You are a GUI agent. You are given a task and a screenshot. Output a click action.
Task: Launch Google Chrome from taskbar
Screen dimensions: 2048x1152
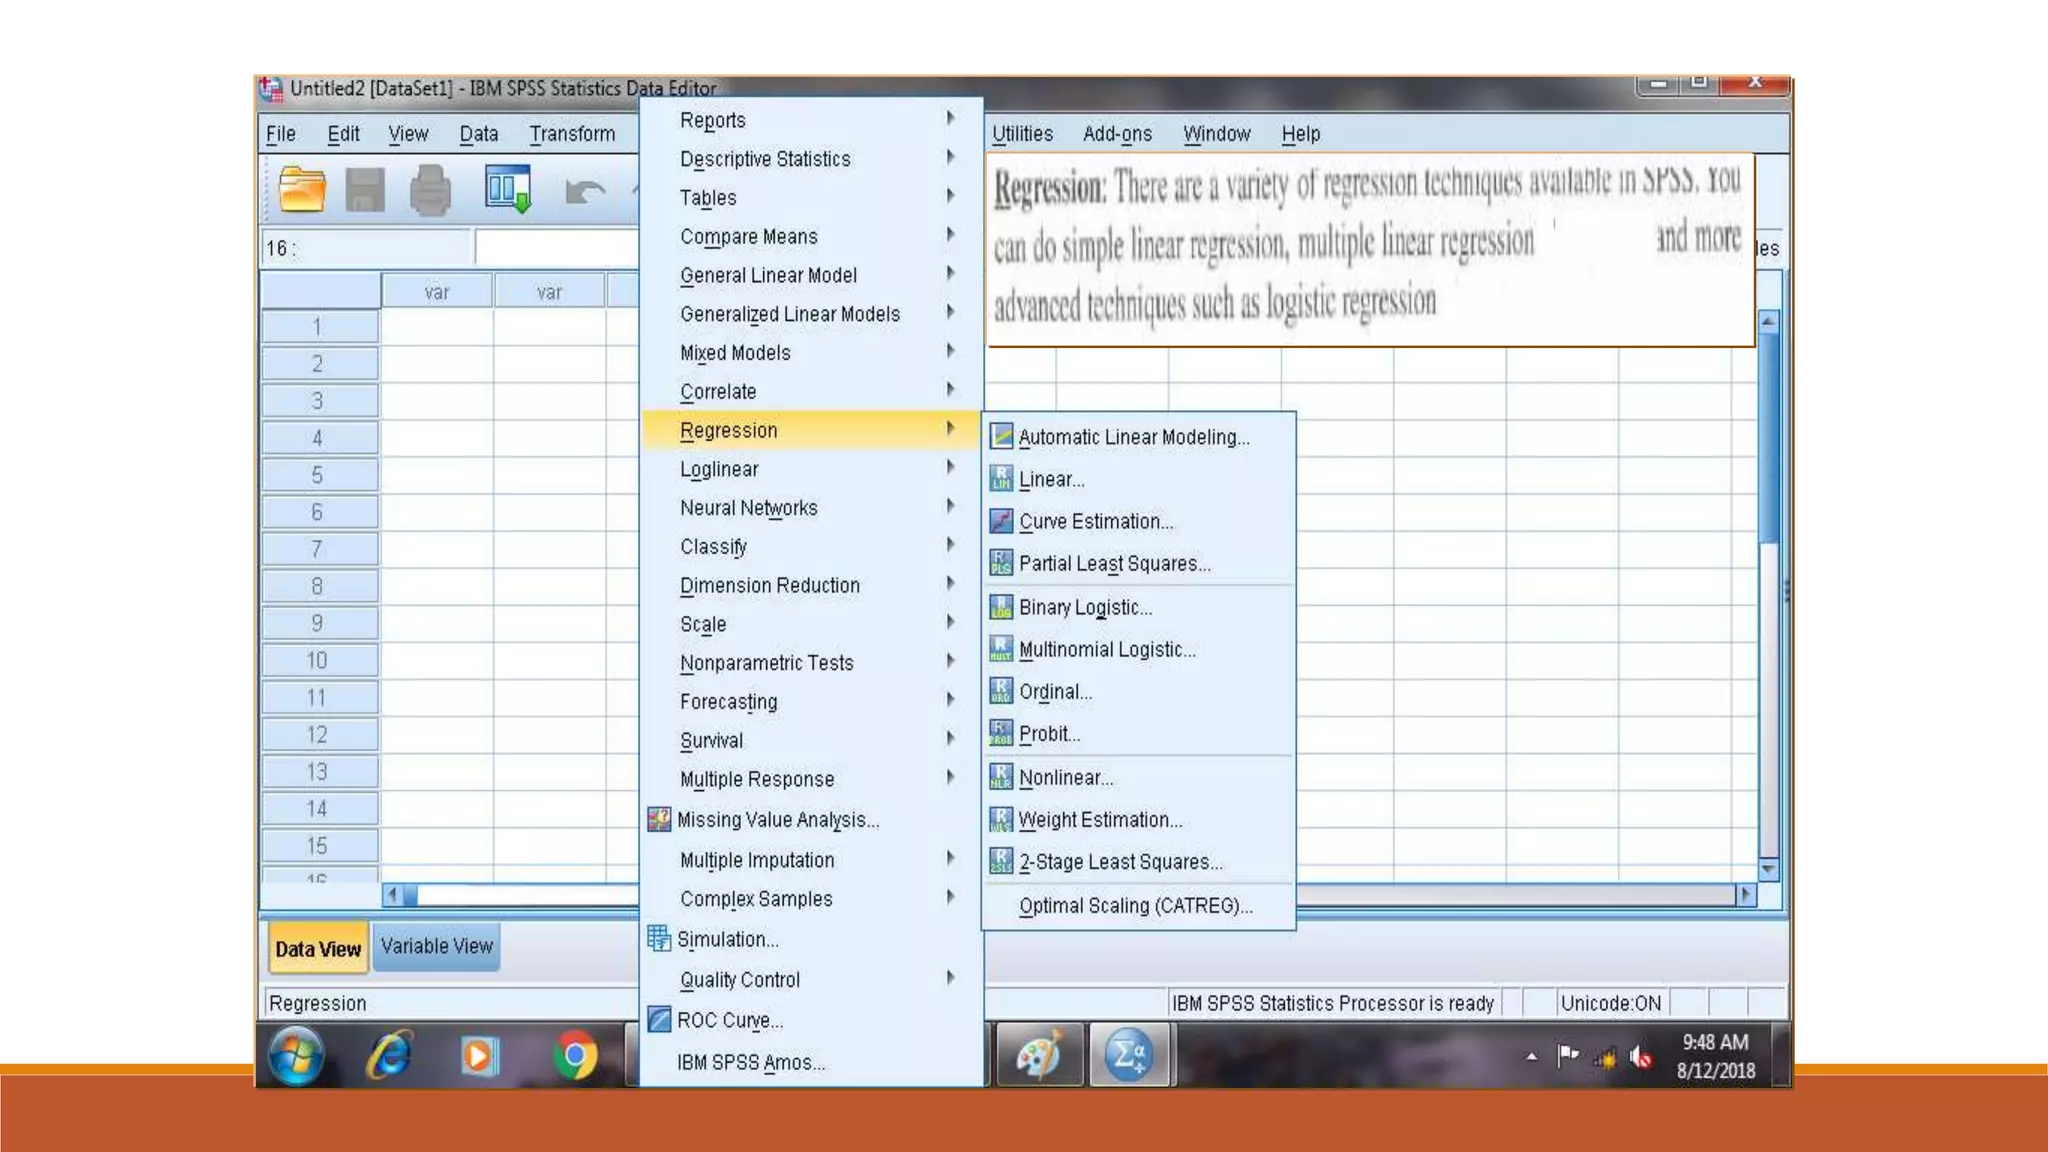575,1056
